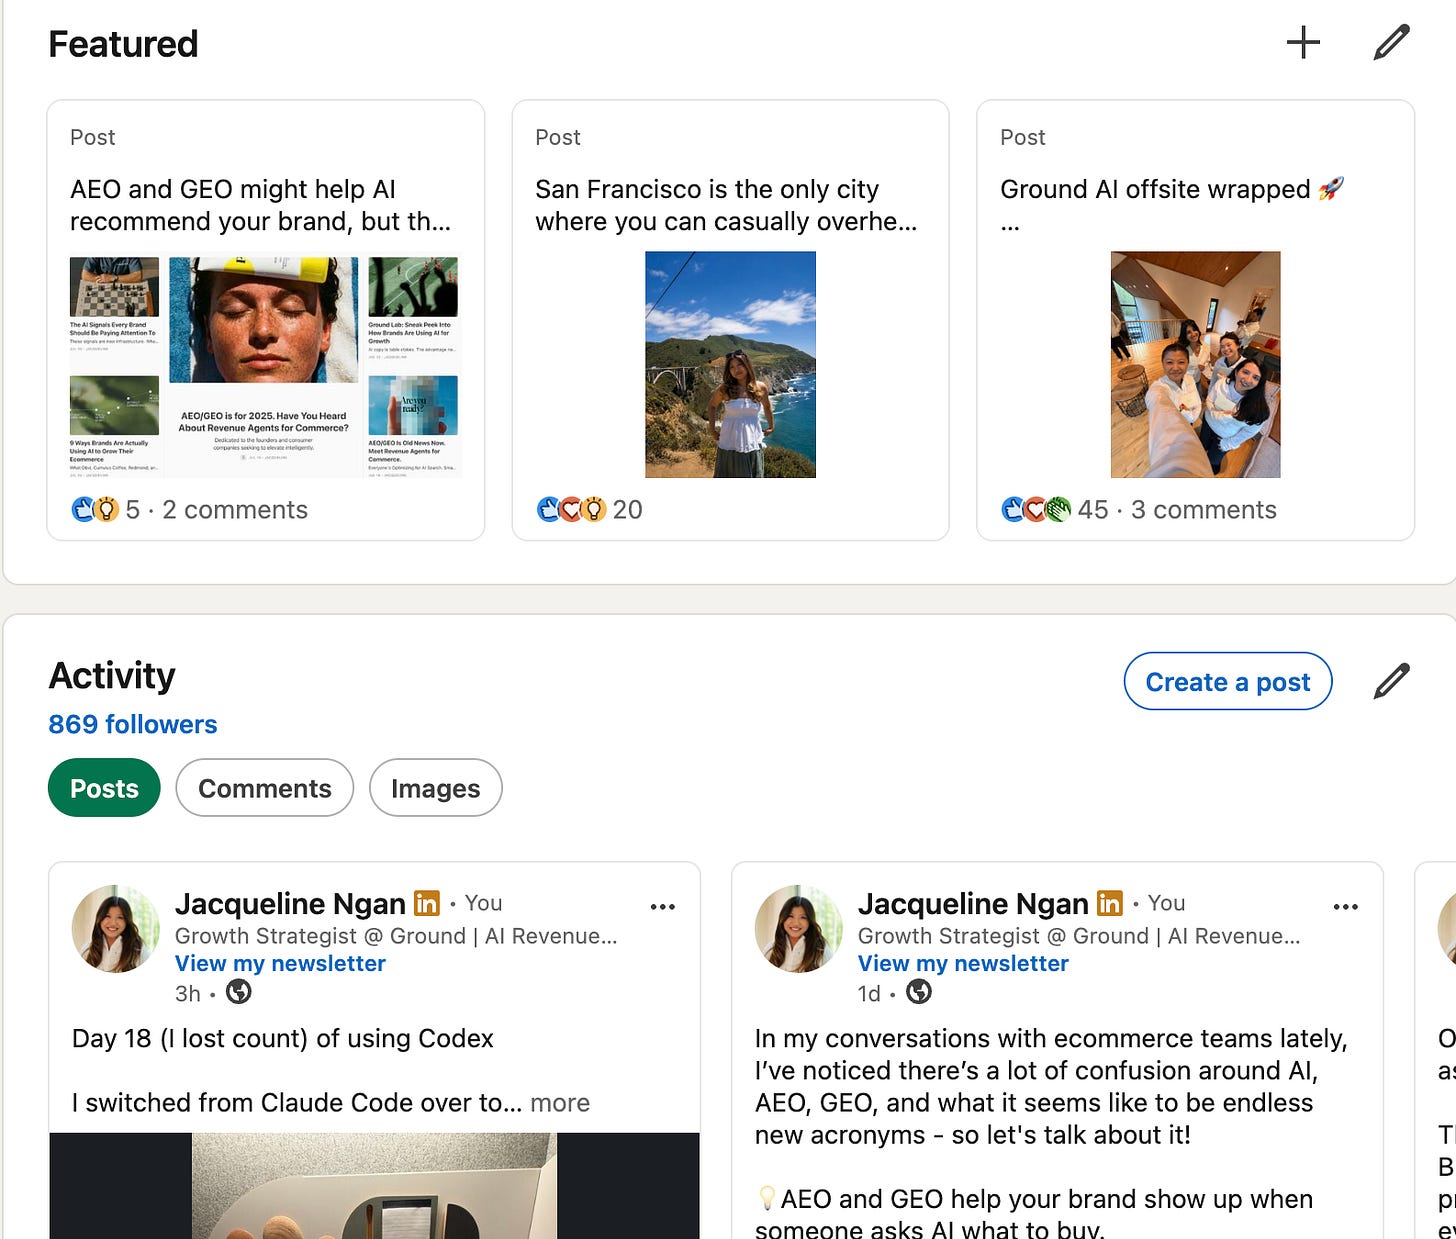
Task: Expand Codex post text with more link
Action: (560, 1103)
